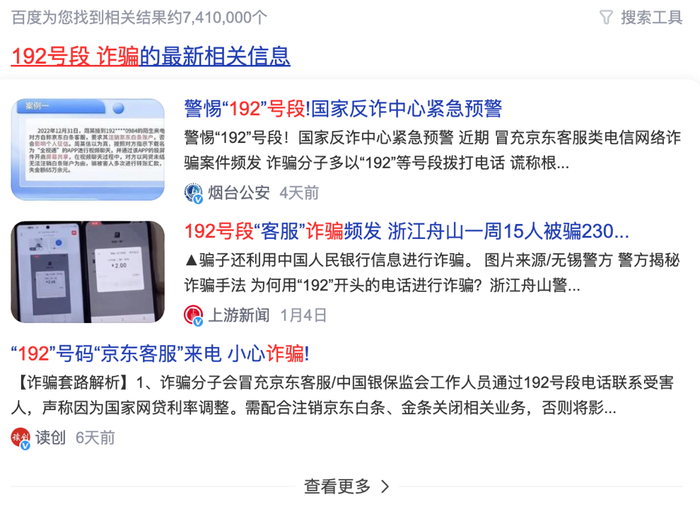Click the chevron arrow beside 查看更多
The image size is (700, 514).
(385, 486)
